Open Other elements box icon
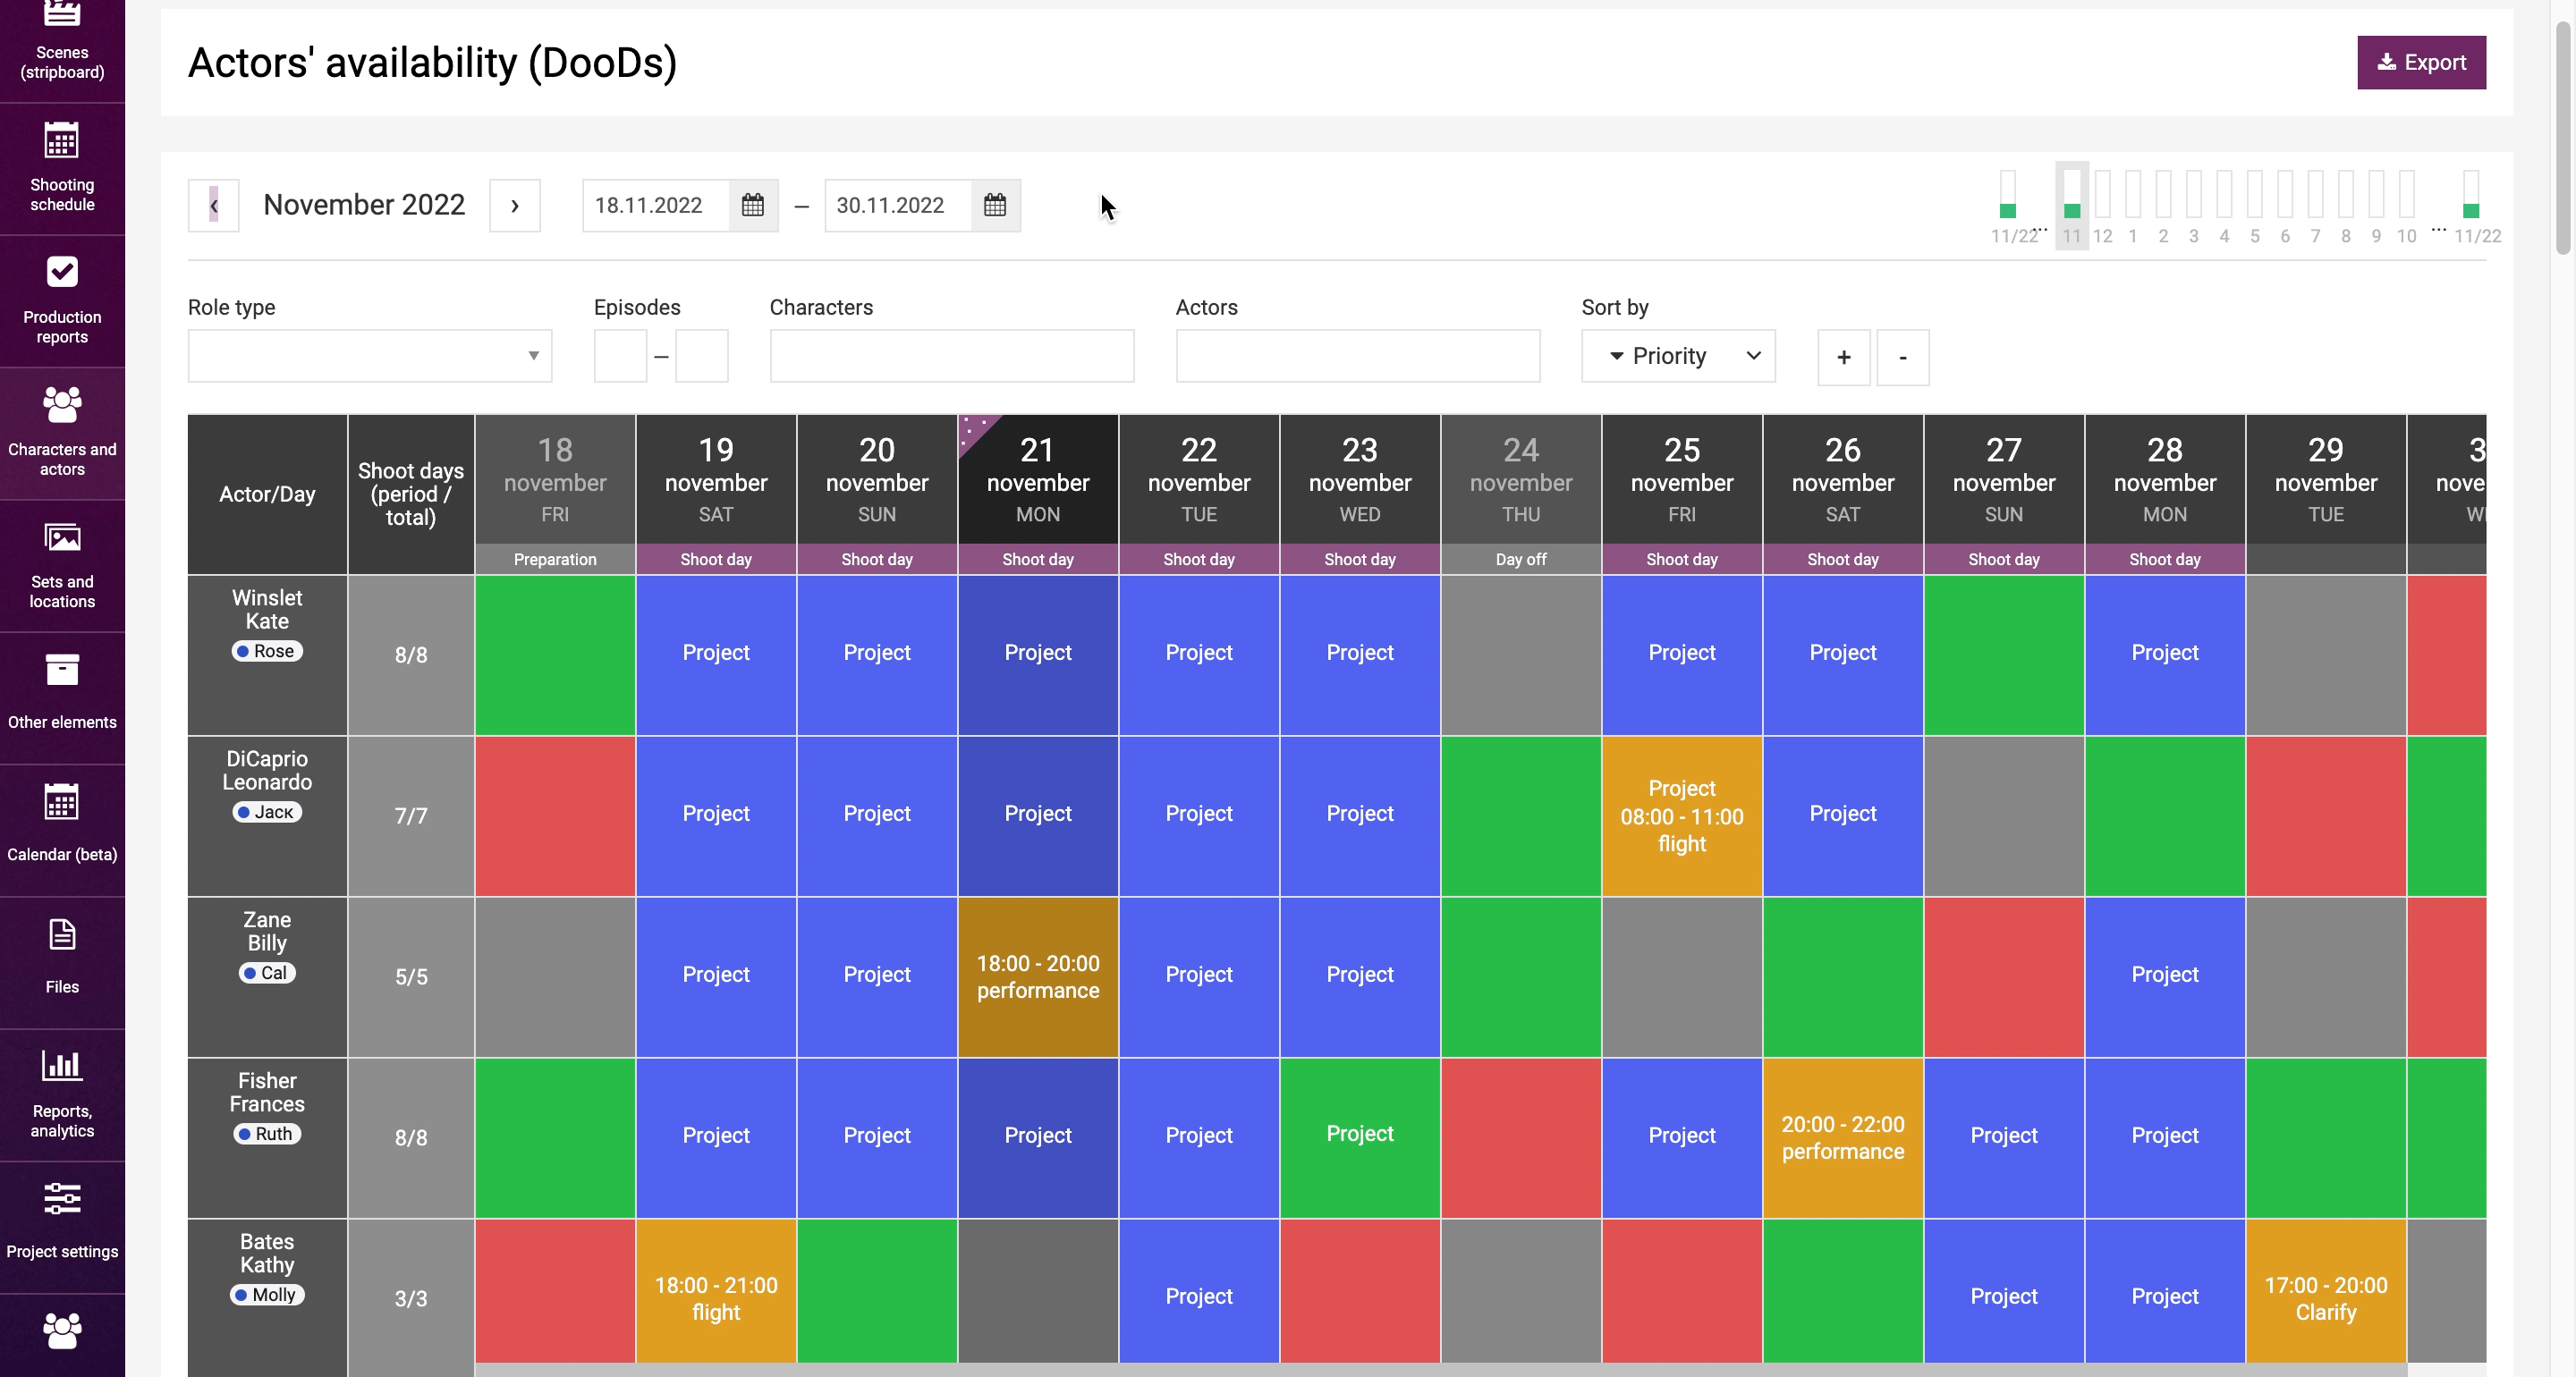2576x1377 pixels. pyautogui.click(x=62, y=670)
